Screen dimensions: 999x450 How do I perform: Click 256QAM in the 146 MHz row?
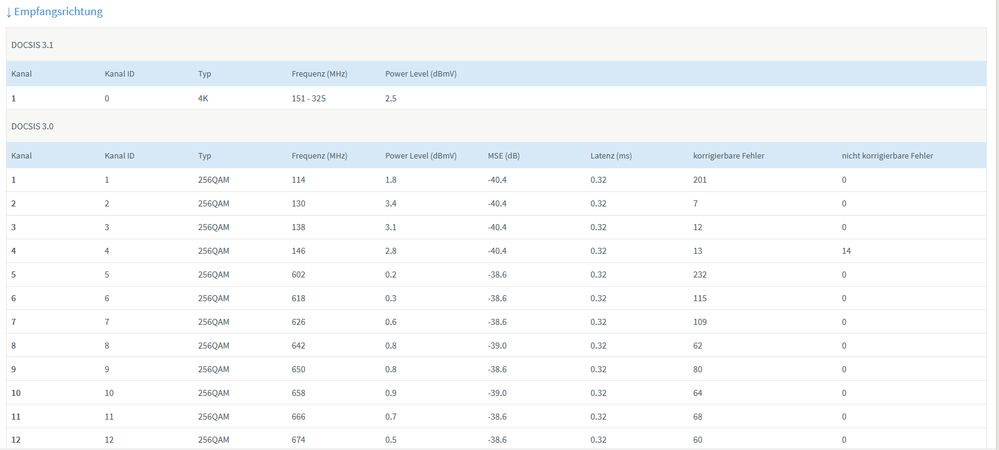(213, 251)
